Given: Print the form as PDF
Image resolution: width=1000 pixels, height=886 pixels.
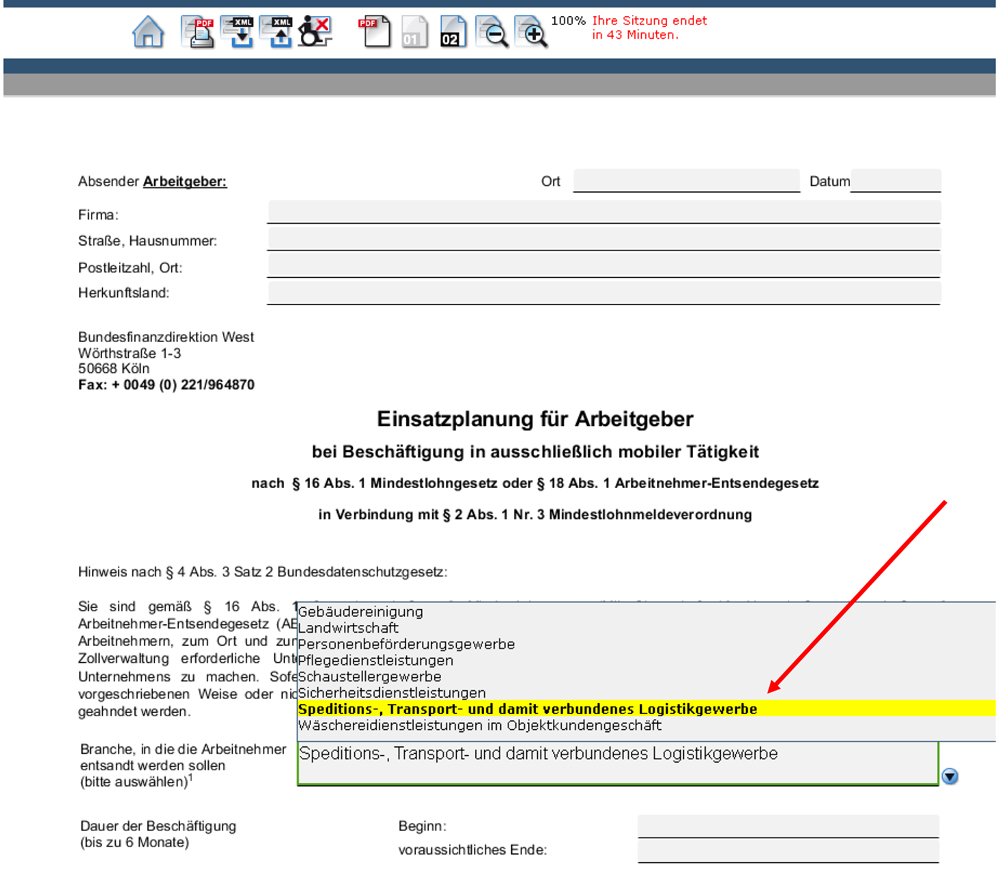Looking at the screenshot, I should [x=197, y=33].
